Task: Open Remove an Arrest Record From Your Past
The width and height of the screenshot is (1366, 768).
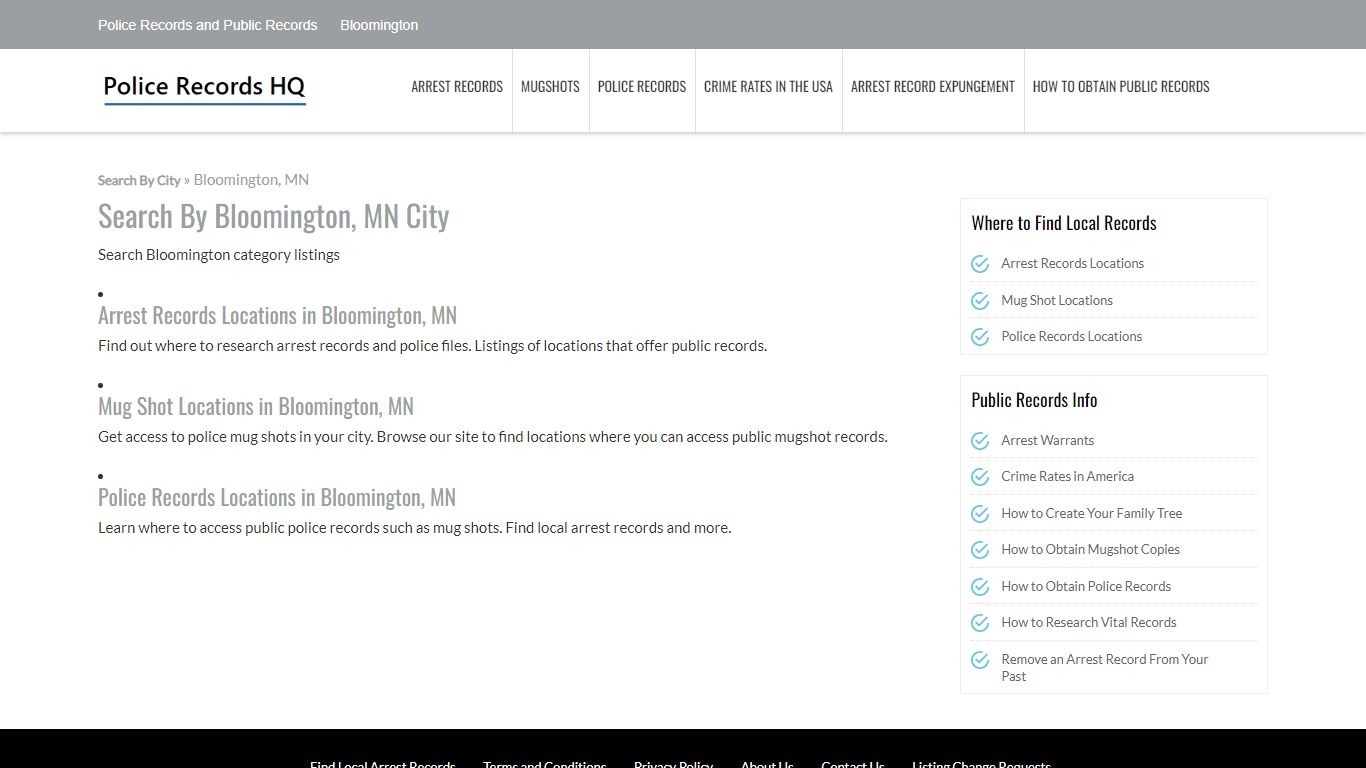Action: tap(1104, 668)
